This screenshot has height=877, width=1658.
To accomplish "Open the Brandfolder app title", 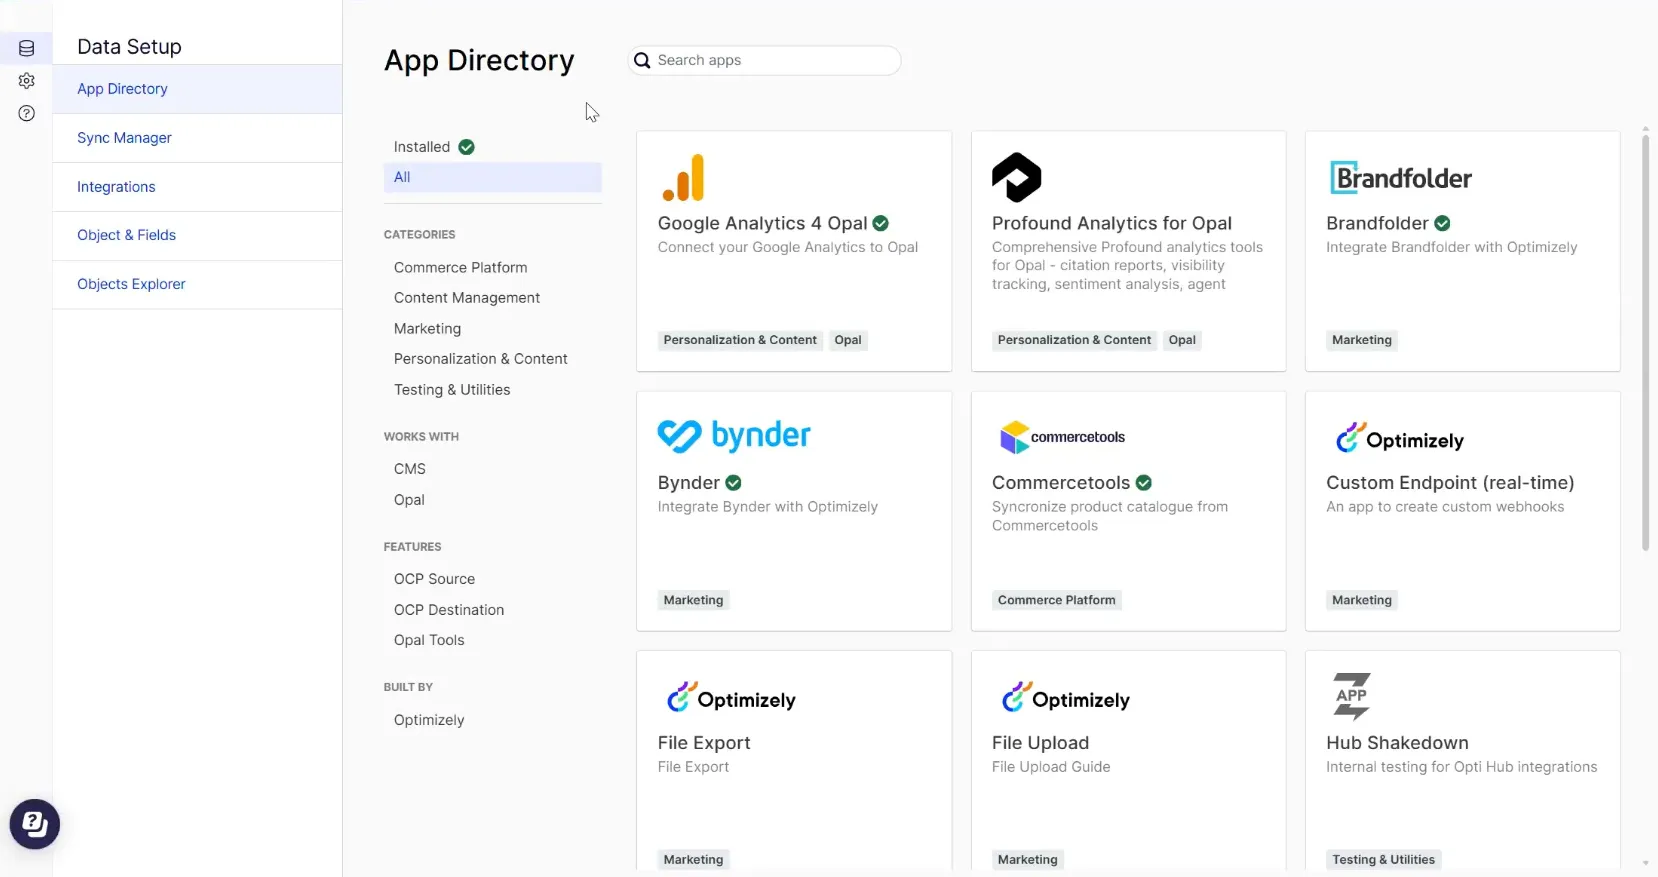I will point(1377,223).
